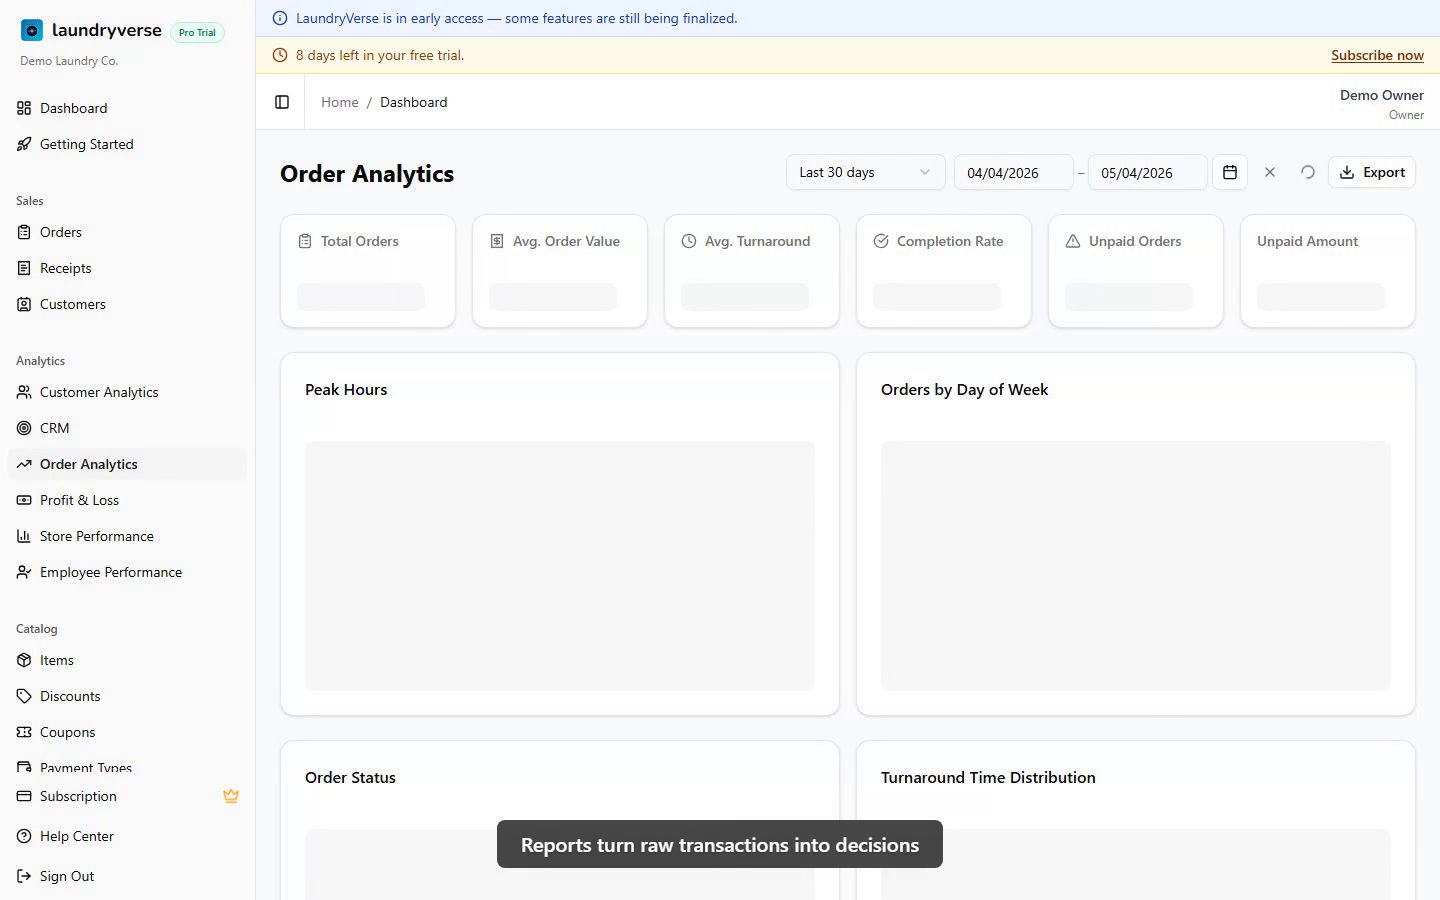Clear the date range with X icon

pos(1270,172)
